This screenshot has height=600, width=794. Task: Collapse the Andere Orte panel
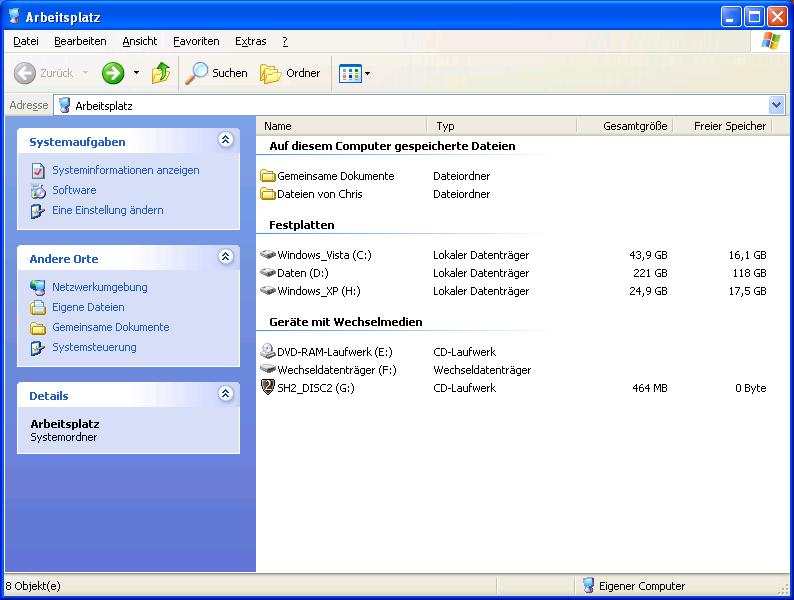tap(225, 257)
